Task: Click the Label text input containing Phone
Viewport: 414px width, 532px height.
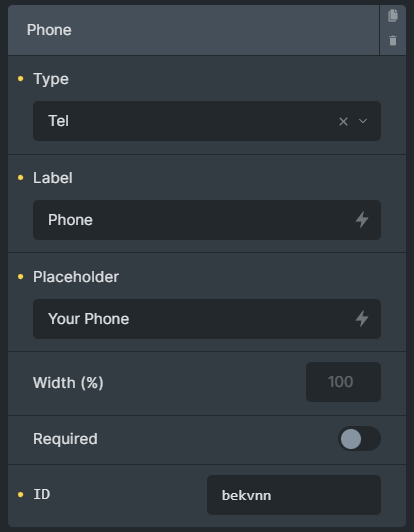Action: (207, 220)
